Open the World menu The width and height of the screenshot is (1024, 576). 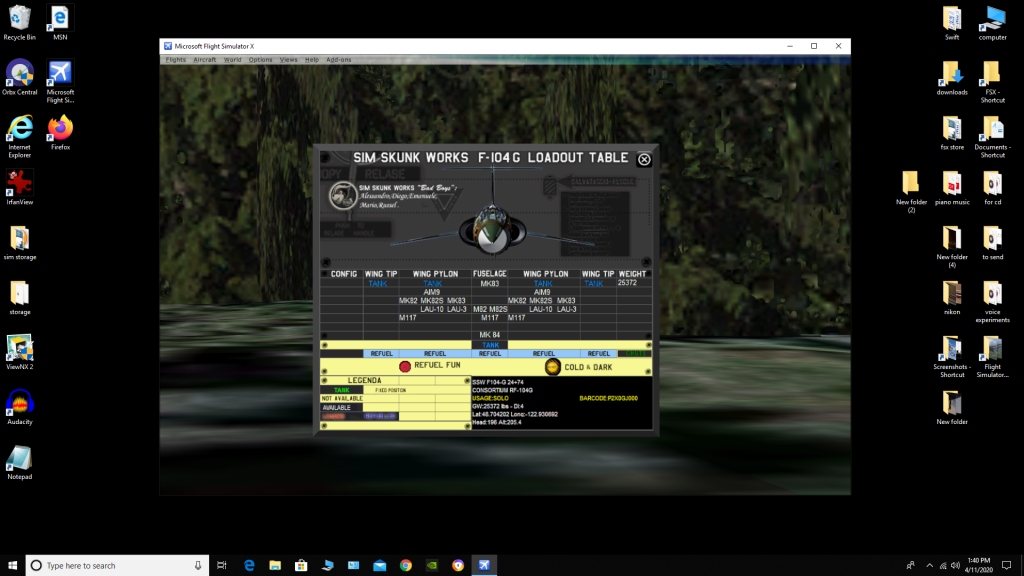(232, 59)
